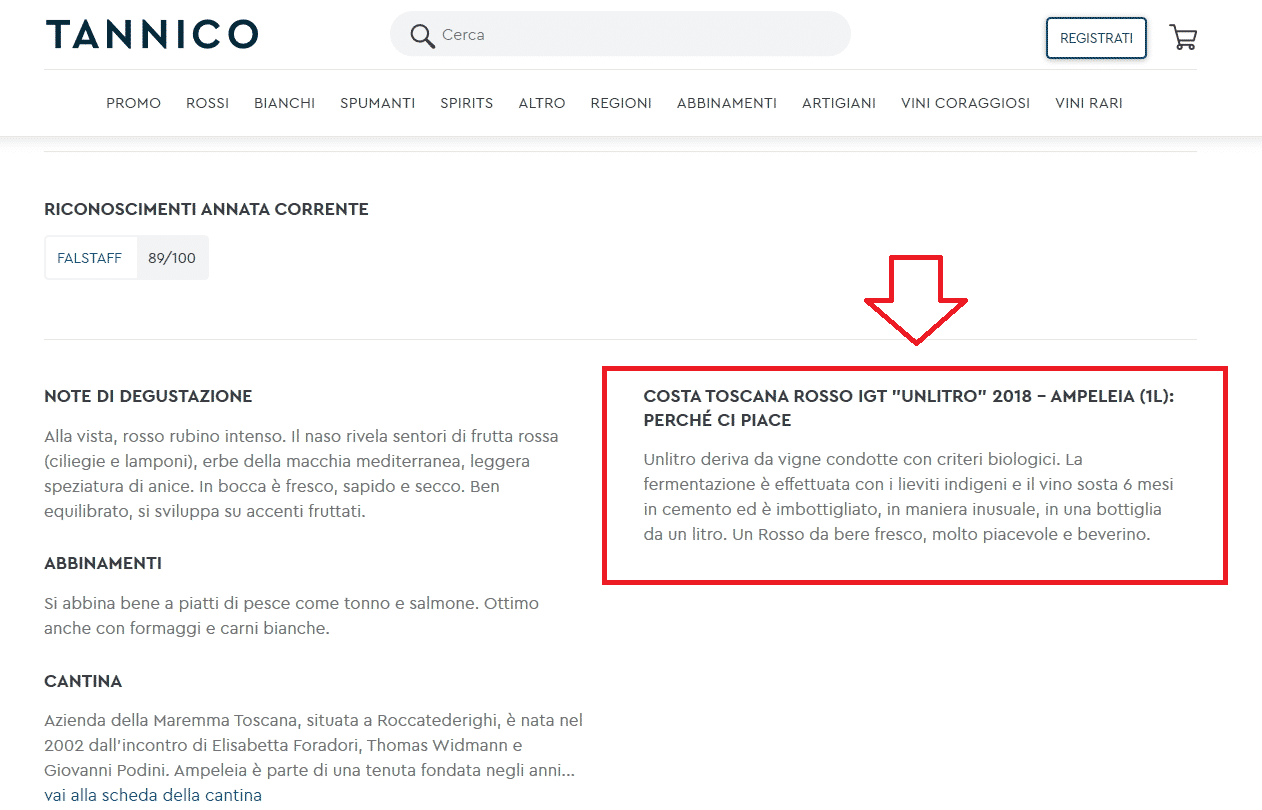This screenshot has height=810, width=1262.
Task: Open the SPIRITS menu
Action: pos(467,103)
